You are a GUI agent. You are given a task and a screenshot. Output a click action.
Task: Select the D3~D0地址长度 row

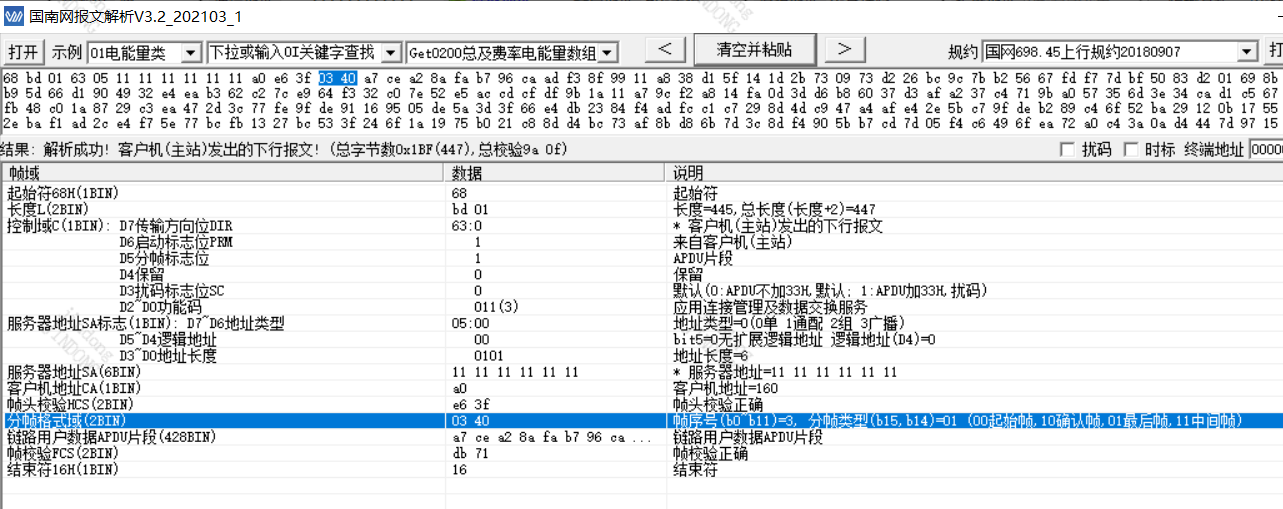click(640, 355)
